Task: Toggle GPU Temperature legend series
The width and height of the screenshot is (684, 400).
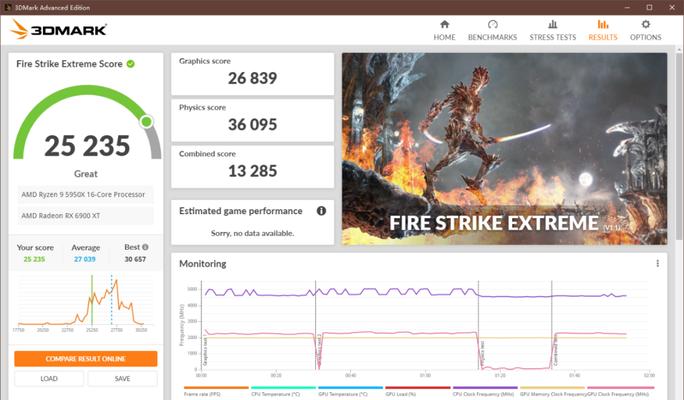Action: click(350, 391)
